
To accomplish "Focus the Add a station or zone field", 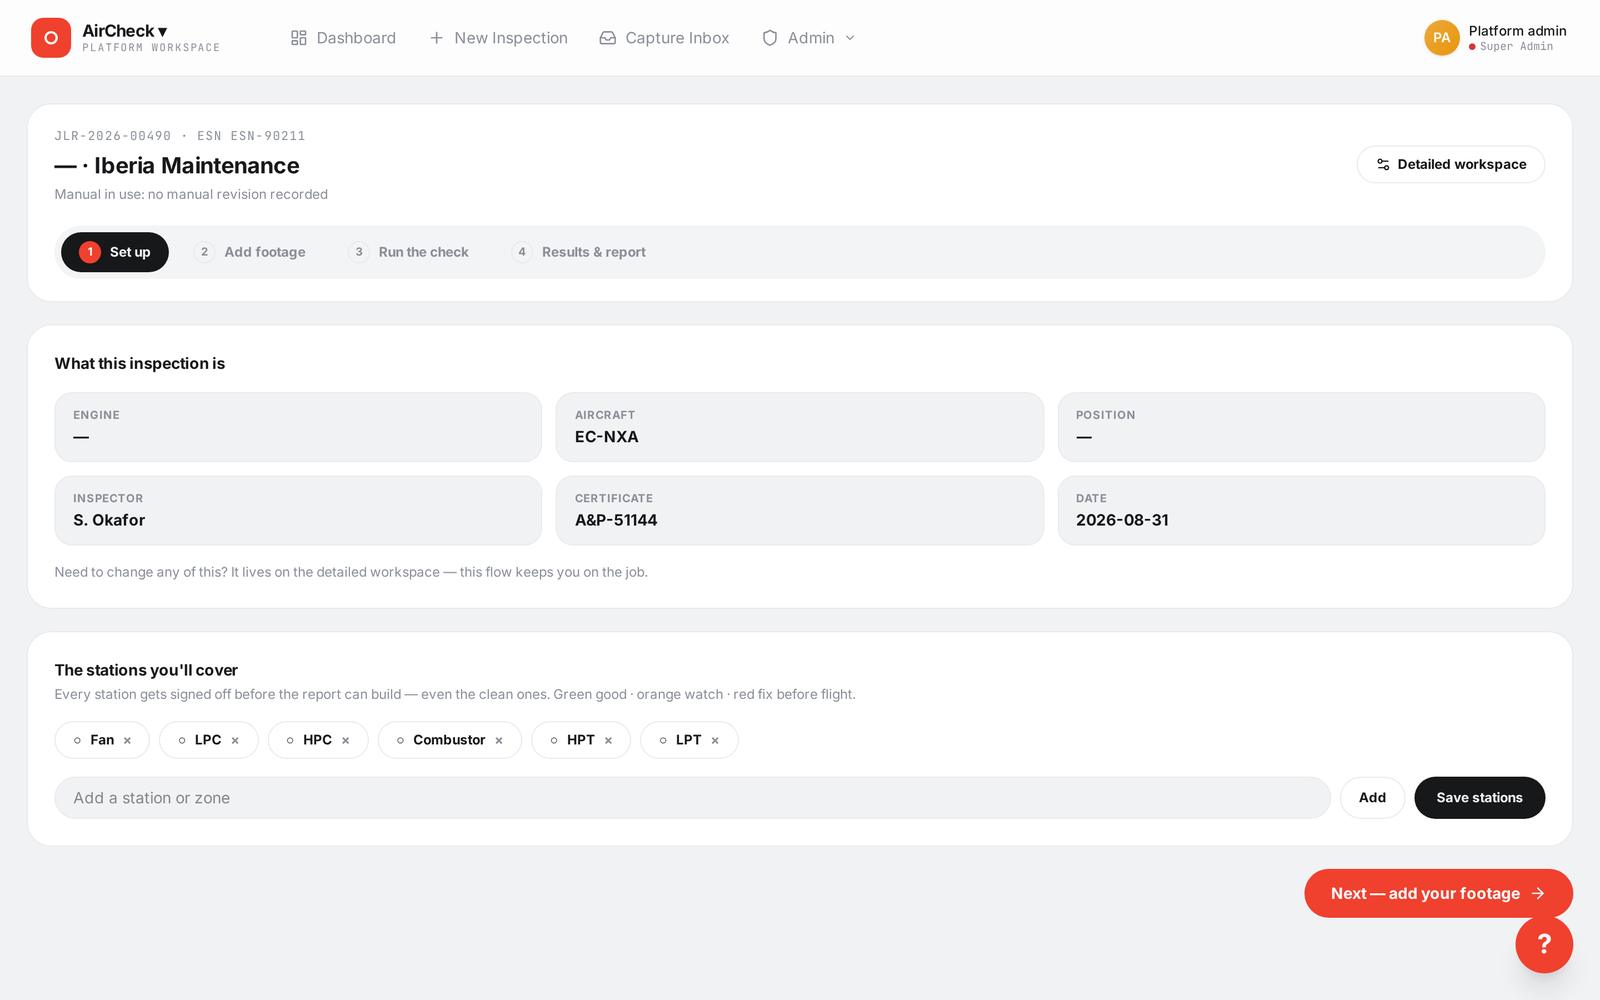I will click(x=692, y=798).
